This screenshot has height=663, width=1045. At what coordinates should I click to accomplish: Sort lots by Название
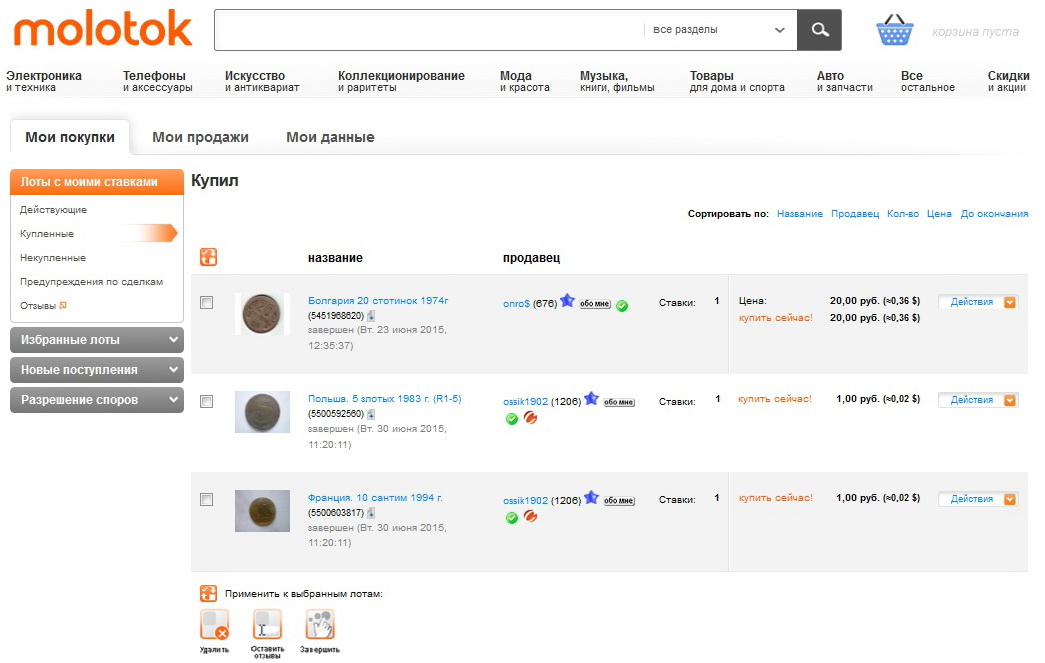coord(800,214)
